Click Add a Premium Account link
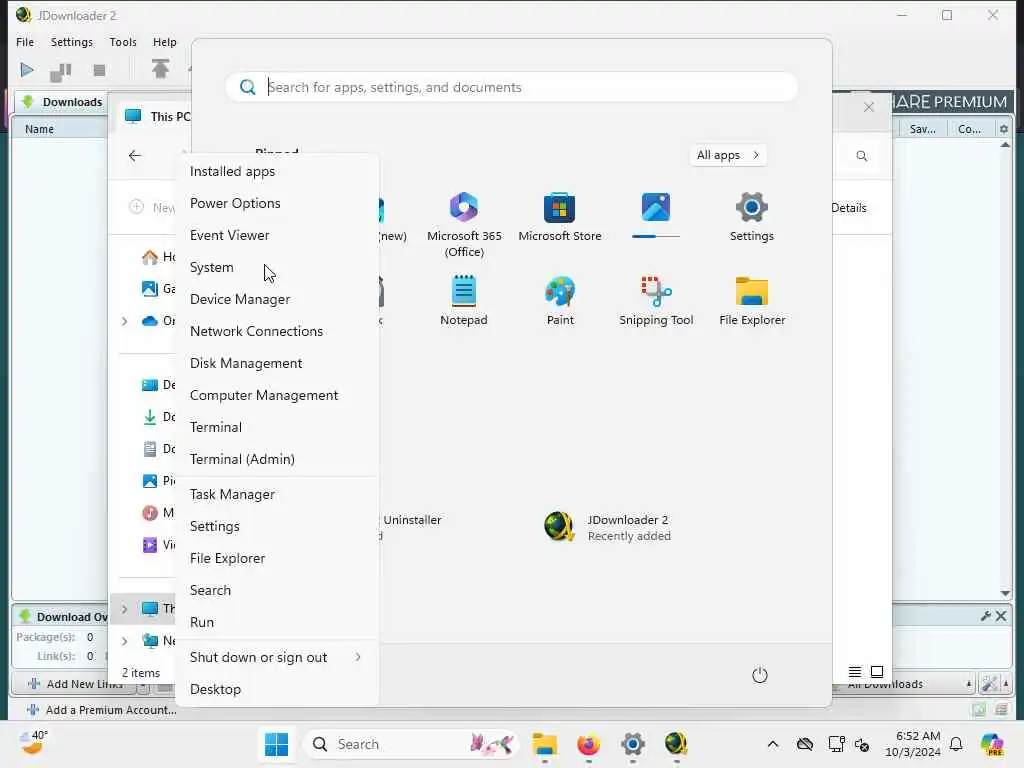The width and height of the screenshot is (1024, 768). (x=102, y=710)
